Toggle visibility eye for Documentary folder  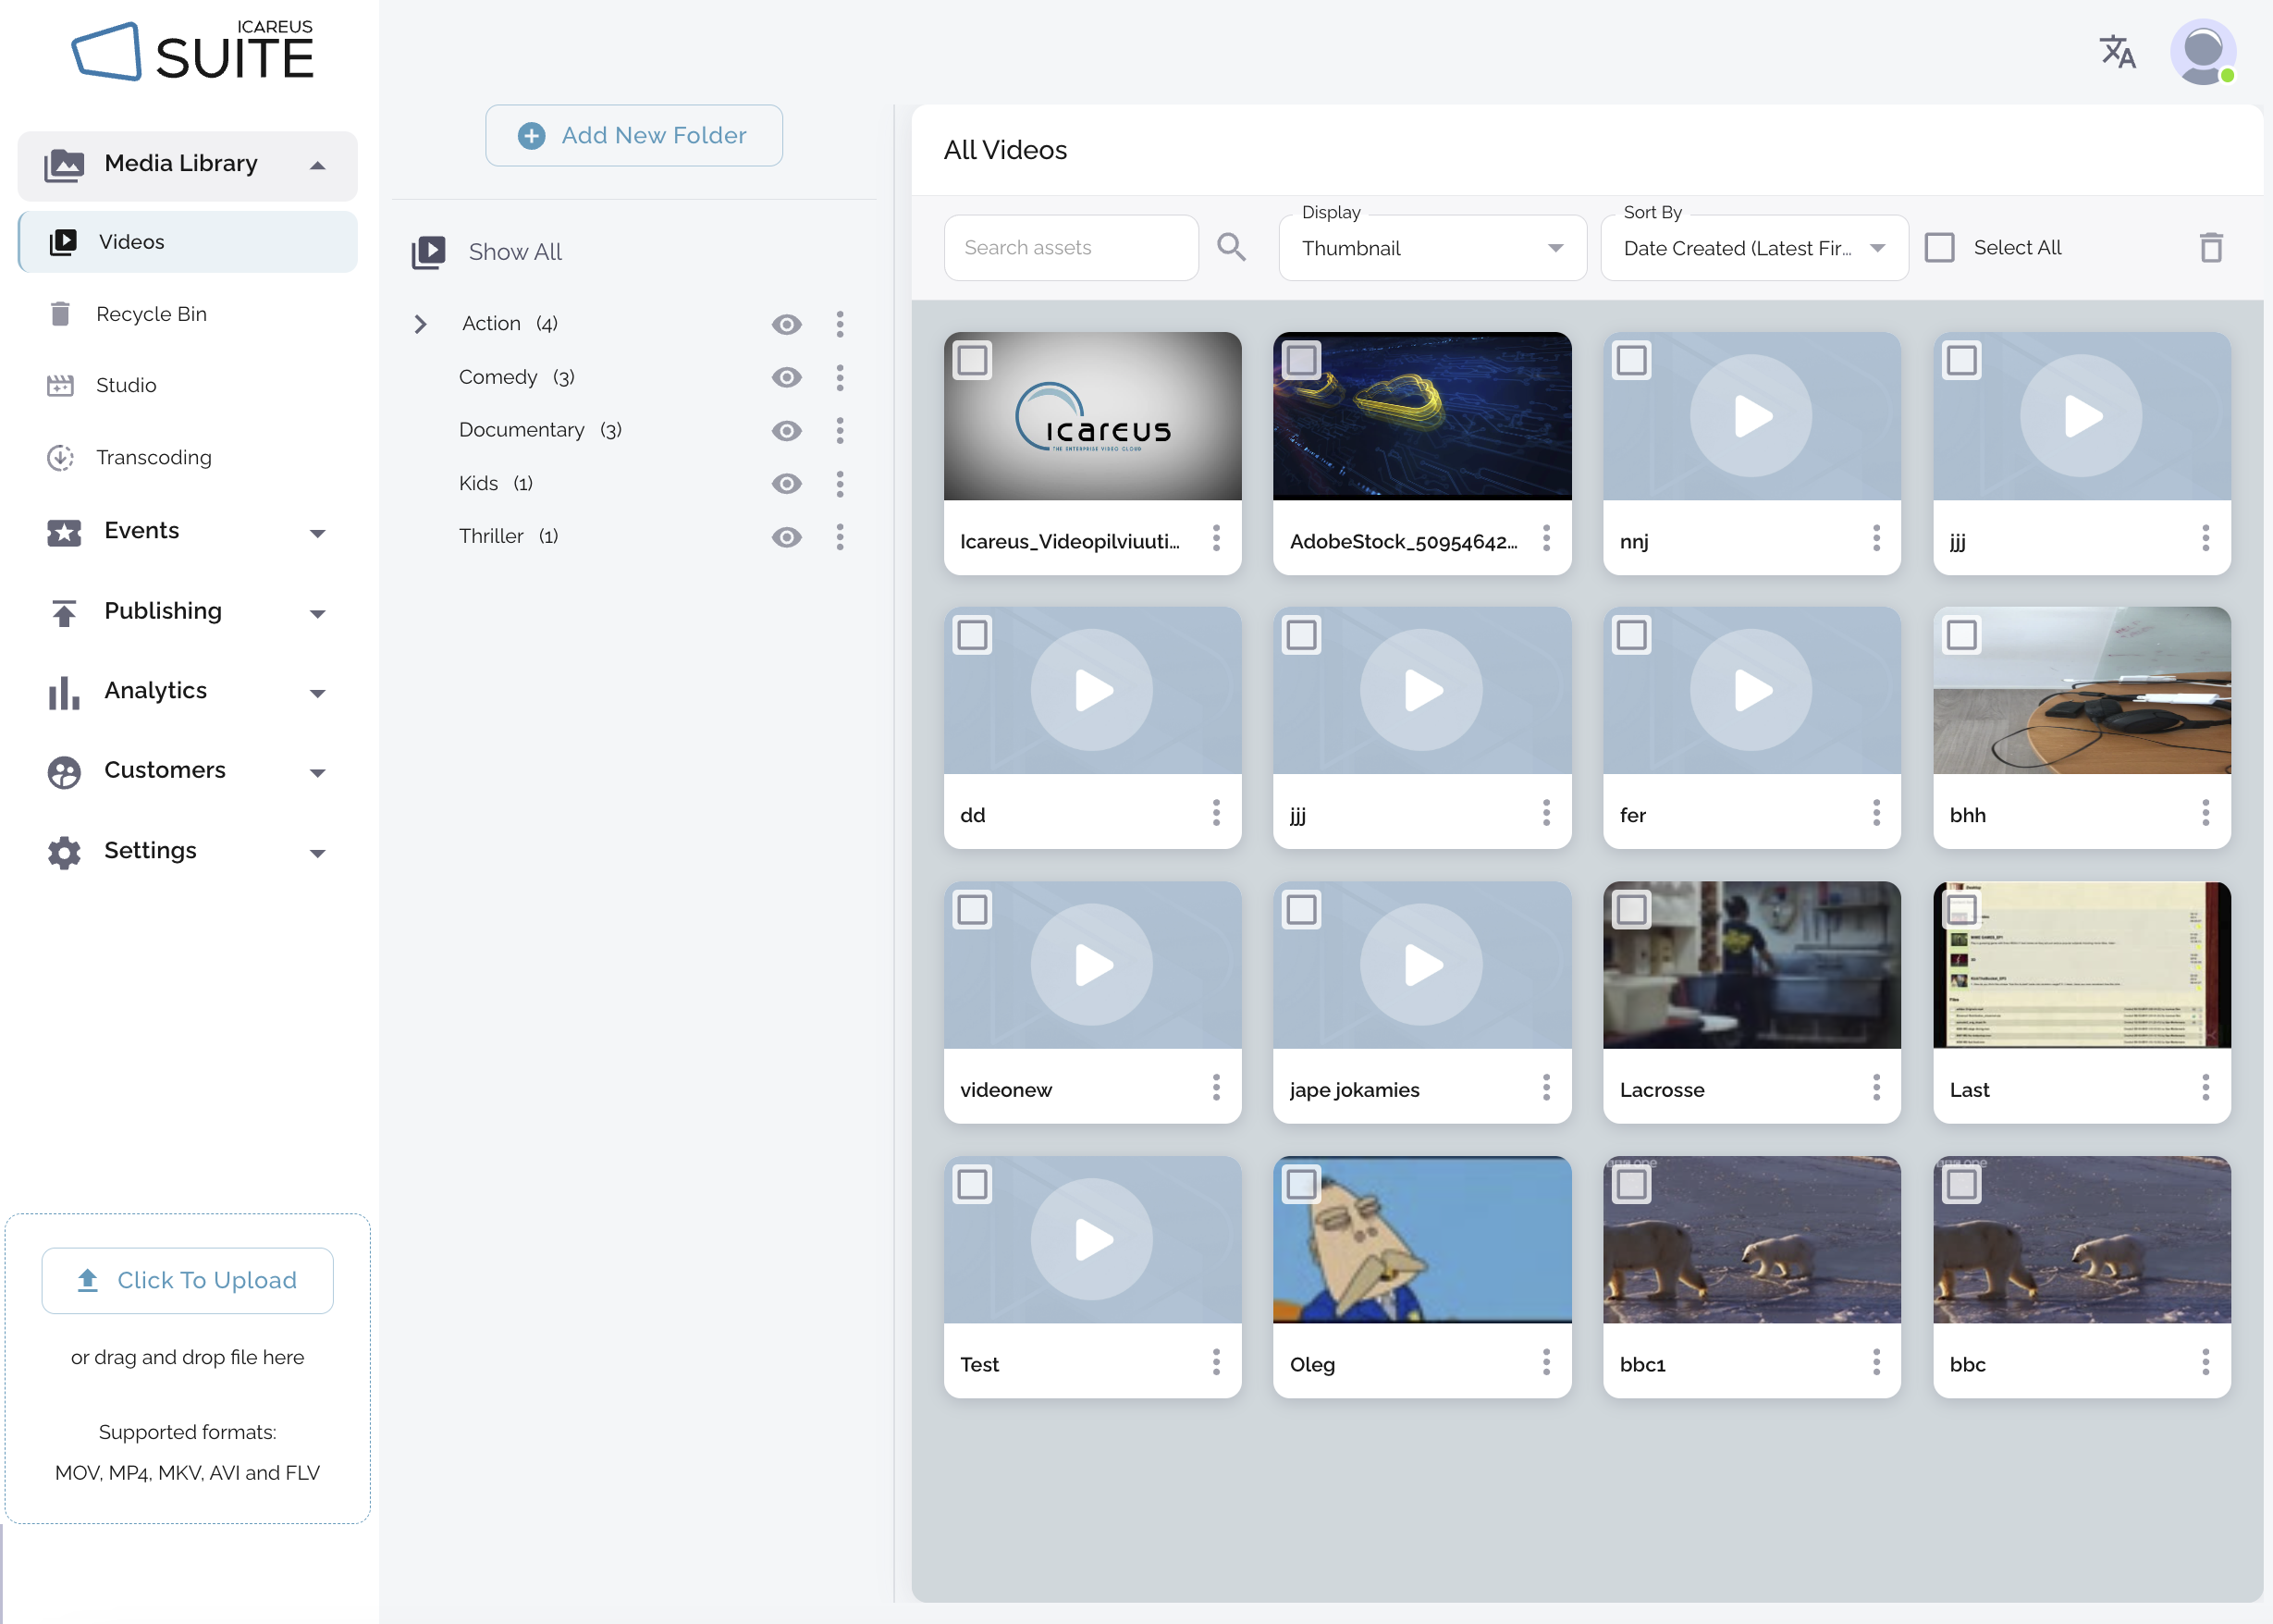click(787, 430)
